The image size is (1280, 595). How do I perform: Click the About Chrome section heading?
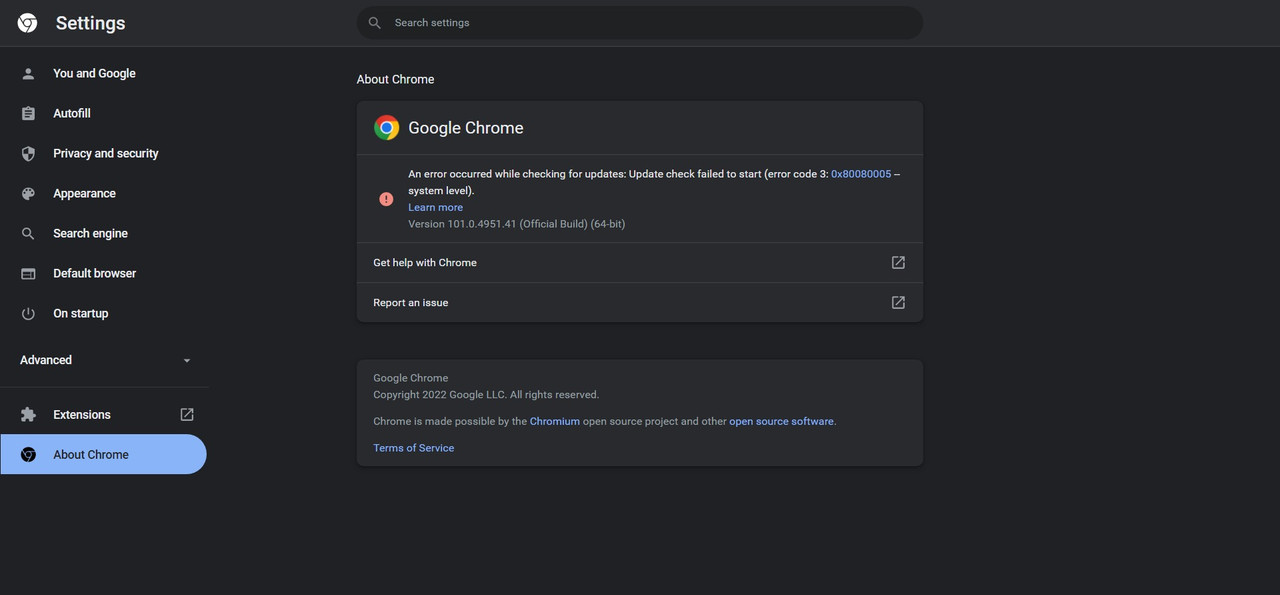396,79
